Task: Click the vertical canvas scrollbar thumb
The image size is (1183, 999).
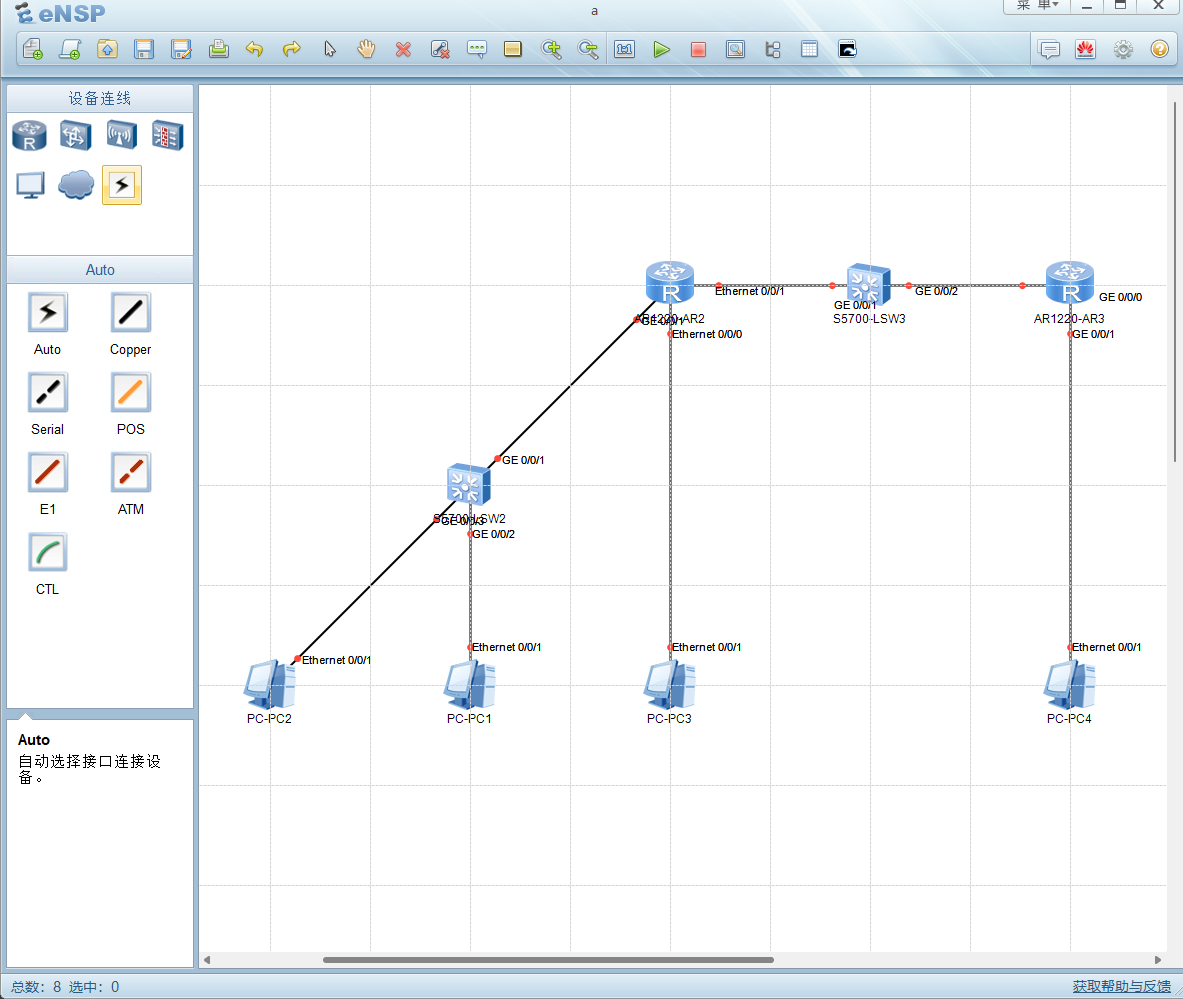Action: pyautogui.click(x=1175, y=281)
